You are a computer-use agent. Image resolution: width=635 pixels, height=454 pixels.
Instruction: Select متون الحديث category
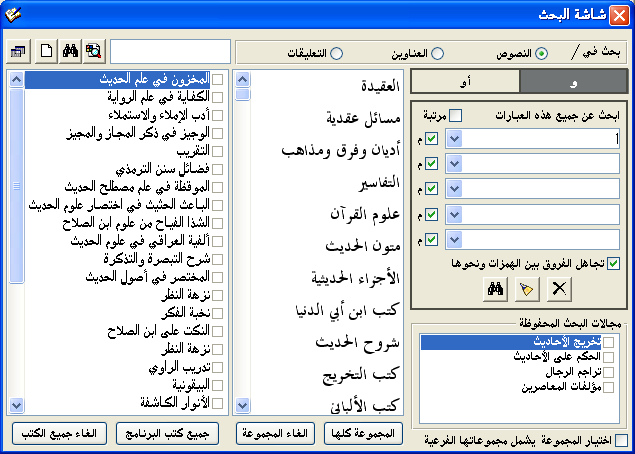pos(363,246)
